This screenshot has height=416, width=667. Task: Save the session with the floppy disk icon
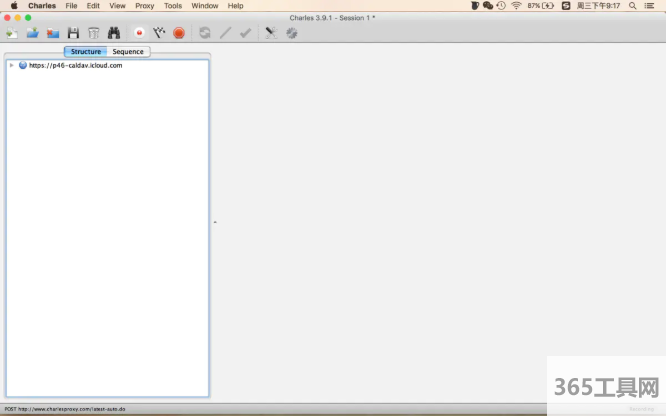point(73,33)
